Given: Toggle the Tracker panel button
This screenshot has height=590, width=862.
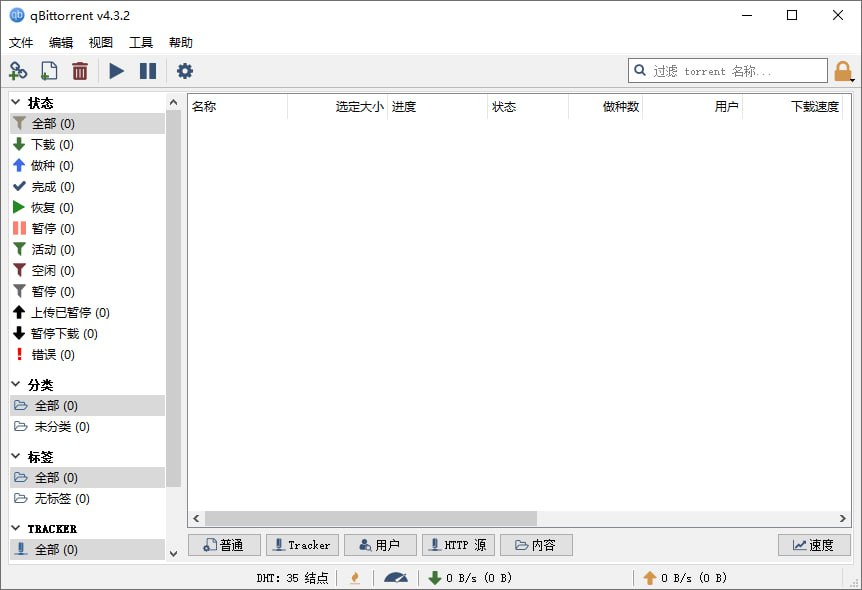Looking at the screenshot, I should (x=302, y=544).
